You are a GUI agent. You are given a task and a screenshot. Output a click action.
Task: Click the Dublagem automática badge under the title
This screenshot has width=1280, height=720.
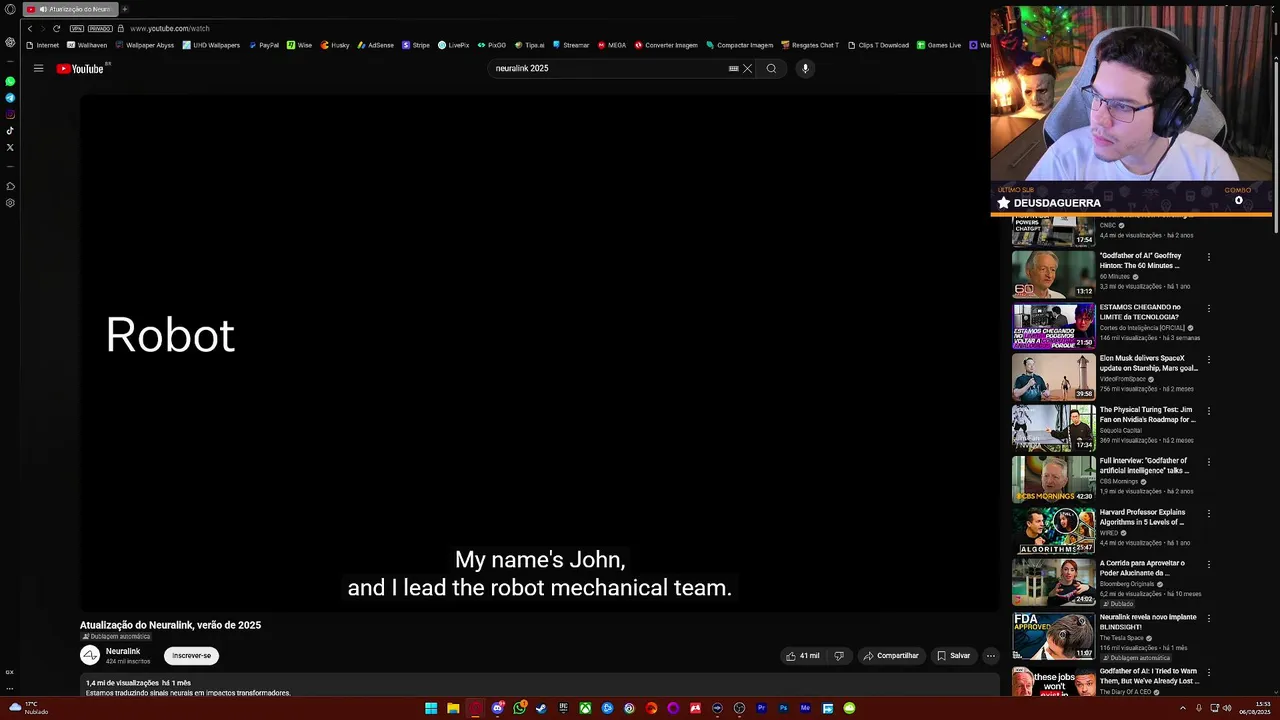tap(116, 636)
